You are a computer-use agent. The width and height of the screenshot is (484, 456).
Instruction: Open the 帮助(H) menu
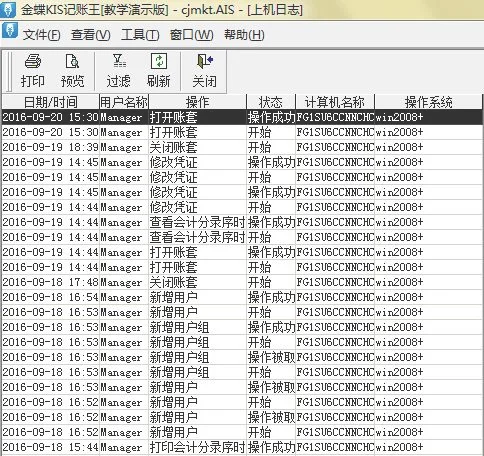coord(244,35)
